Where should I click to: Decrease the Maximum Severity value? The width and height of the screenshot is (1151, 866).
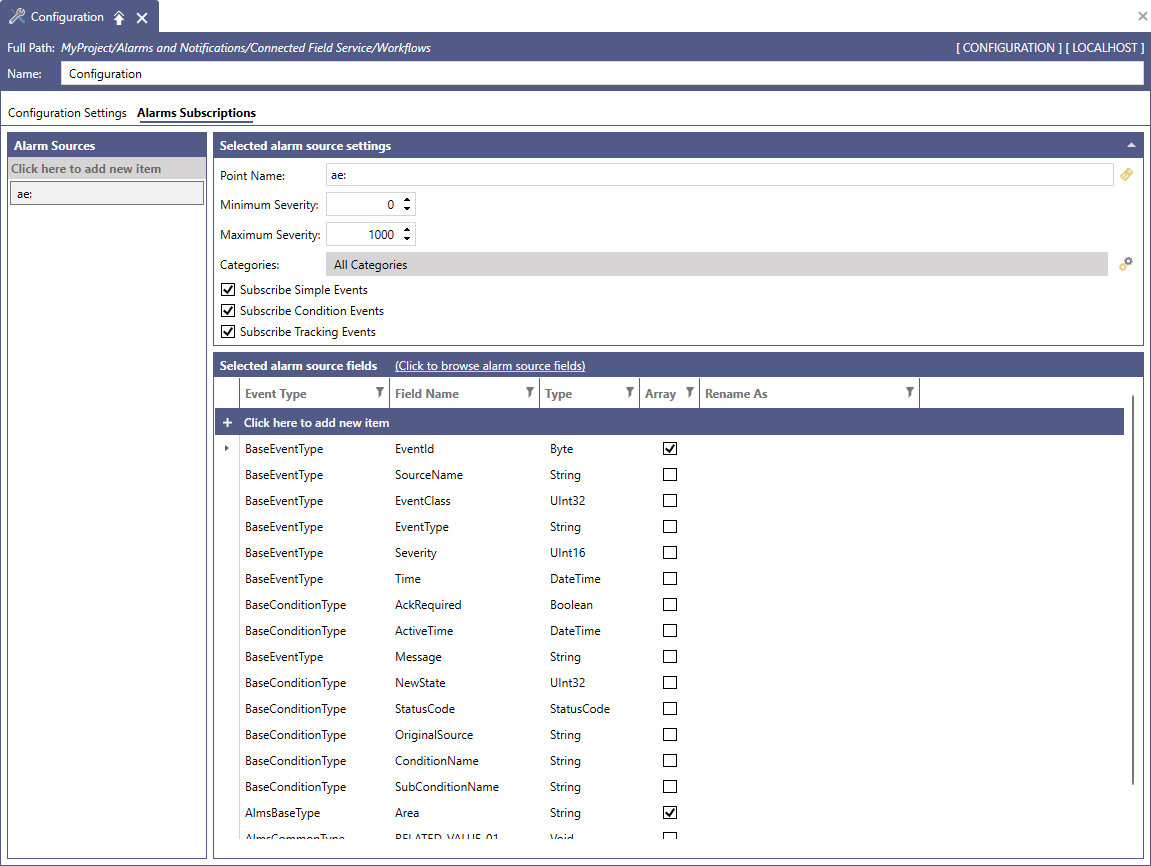click(407, 239)
